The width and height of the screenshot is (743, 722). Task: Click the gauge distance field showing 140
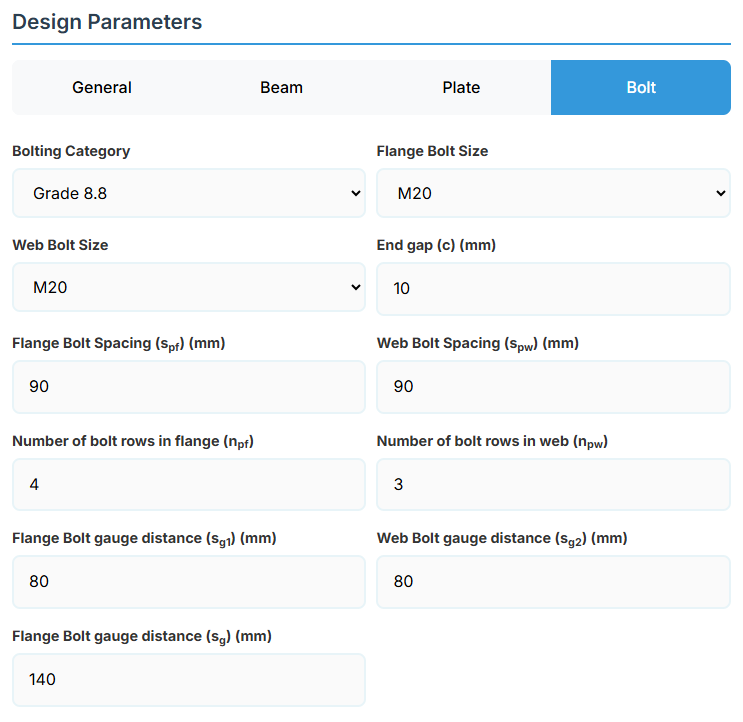click(x=189, y=679)
